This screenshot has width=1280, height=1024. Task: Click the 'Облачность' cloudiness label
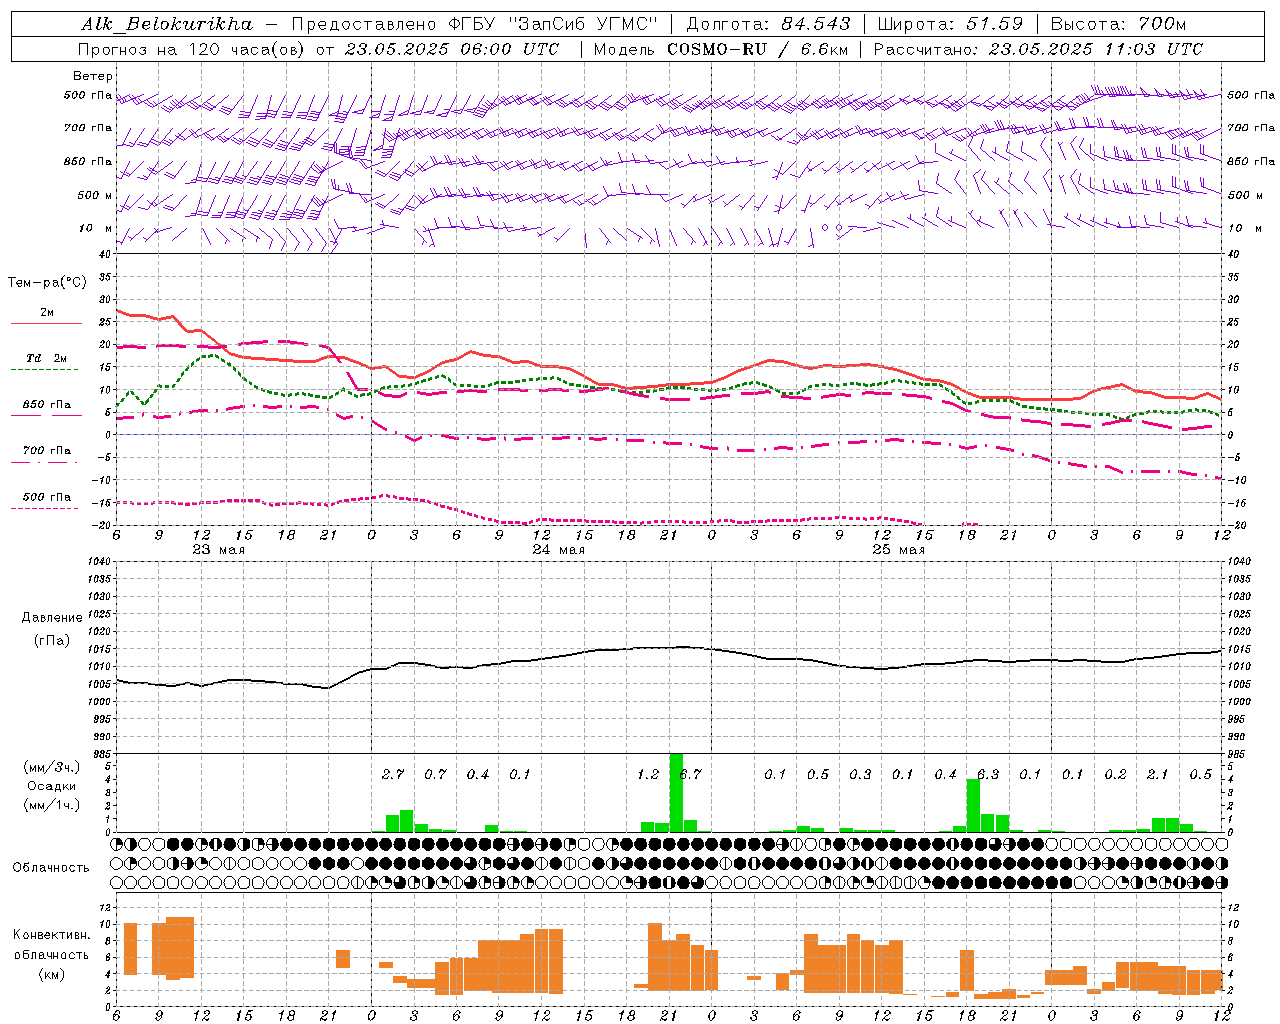51,867
